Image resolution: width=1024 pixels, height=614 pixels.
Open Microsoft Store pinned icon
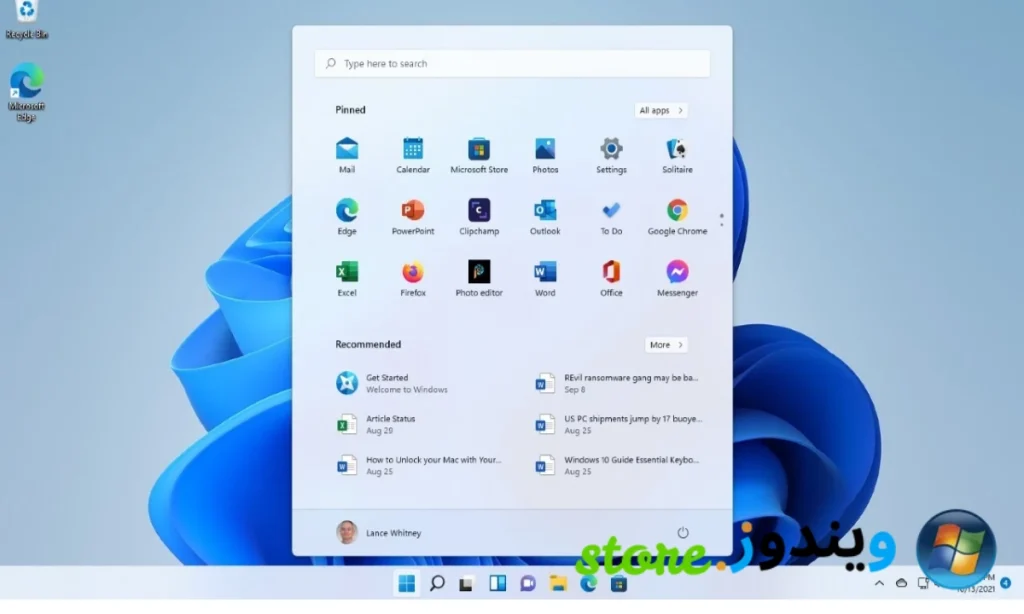click(x=479, y=150)
